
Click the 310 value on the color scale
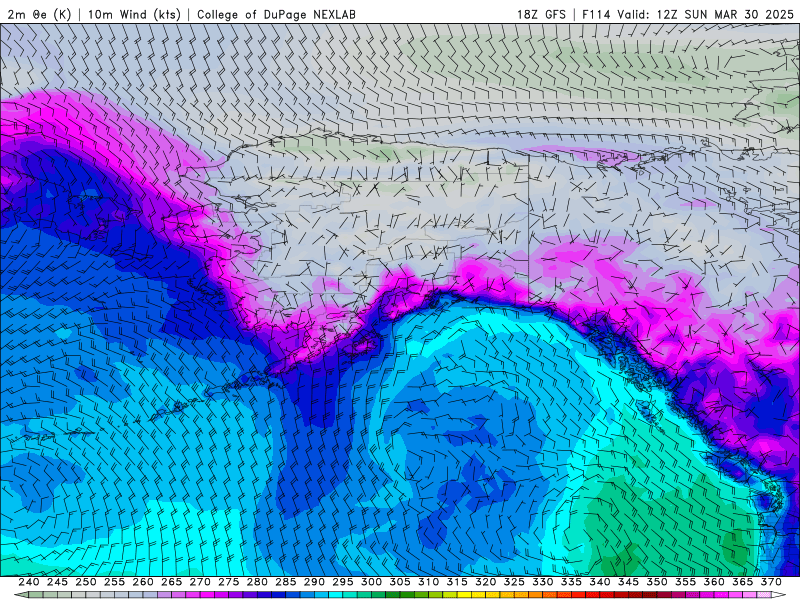[429, 582]
